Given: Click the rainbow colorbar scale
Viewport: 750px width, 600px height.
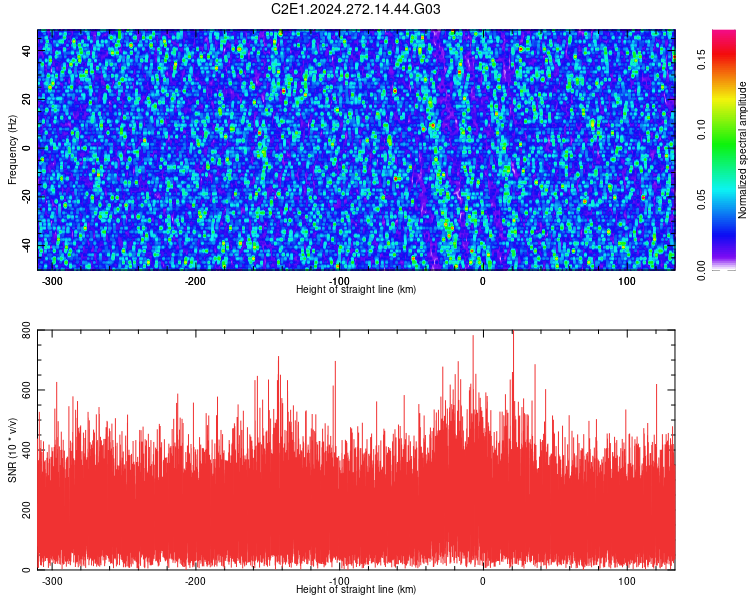Looking at the screenshot, I should (x=724, y=150).
